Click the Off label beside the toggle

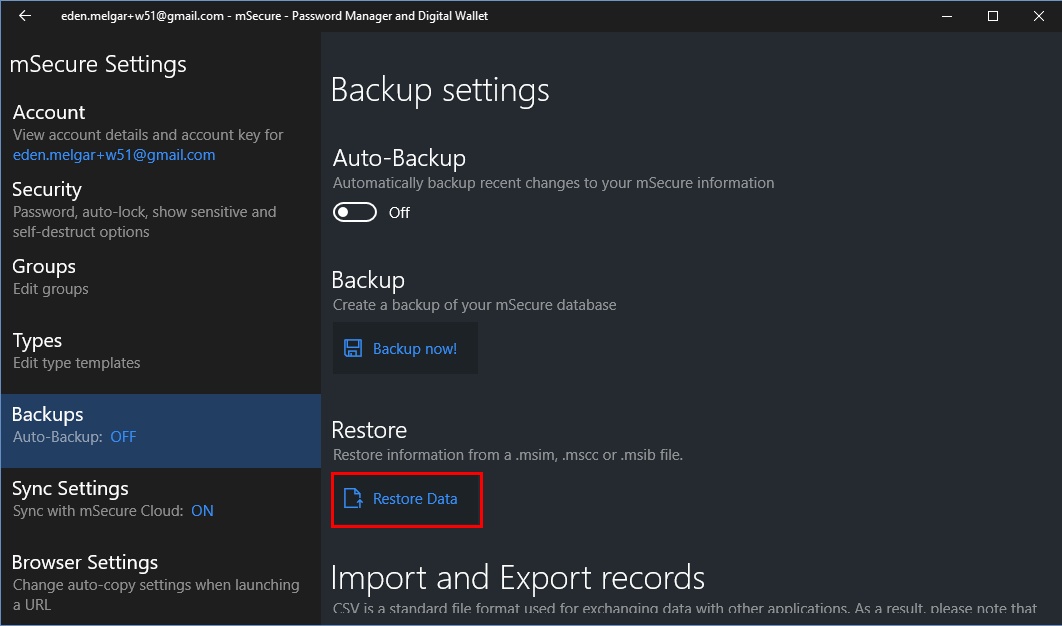click(x=399, y=213)
